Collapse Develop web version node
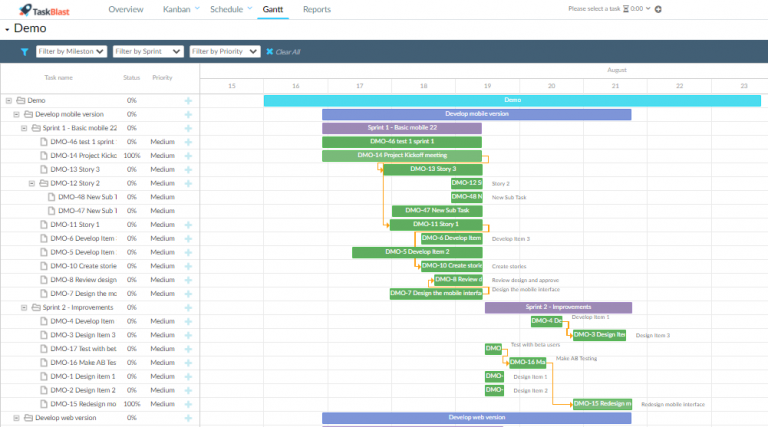 16,418
